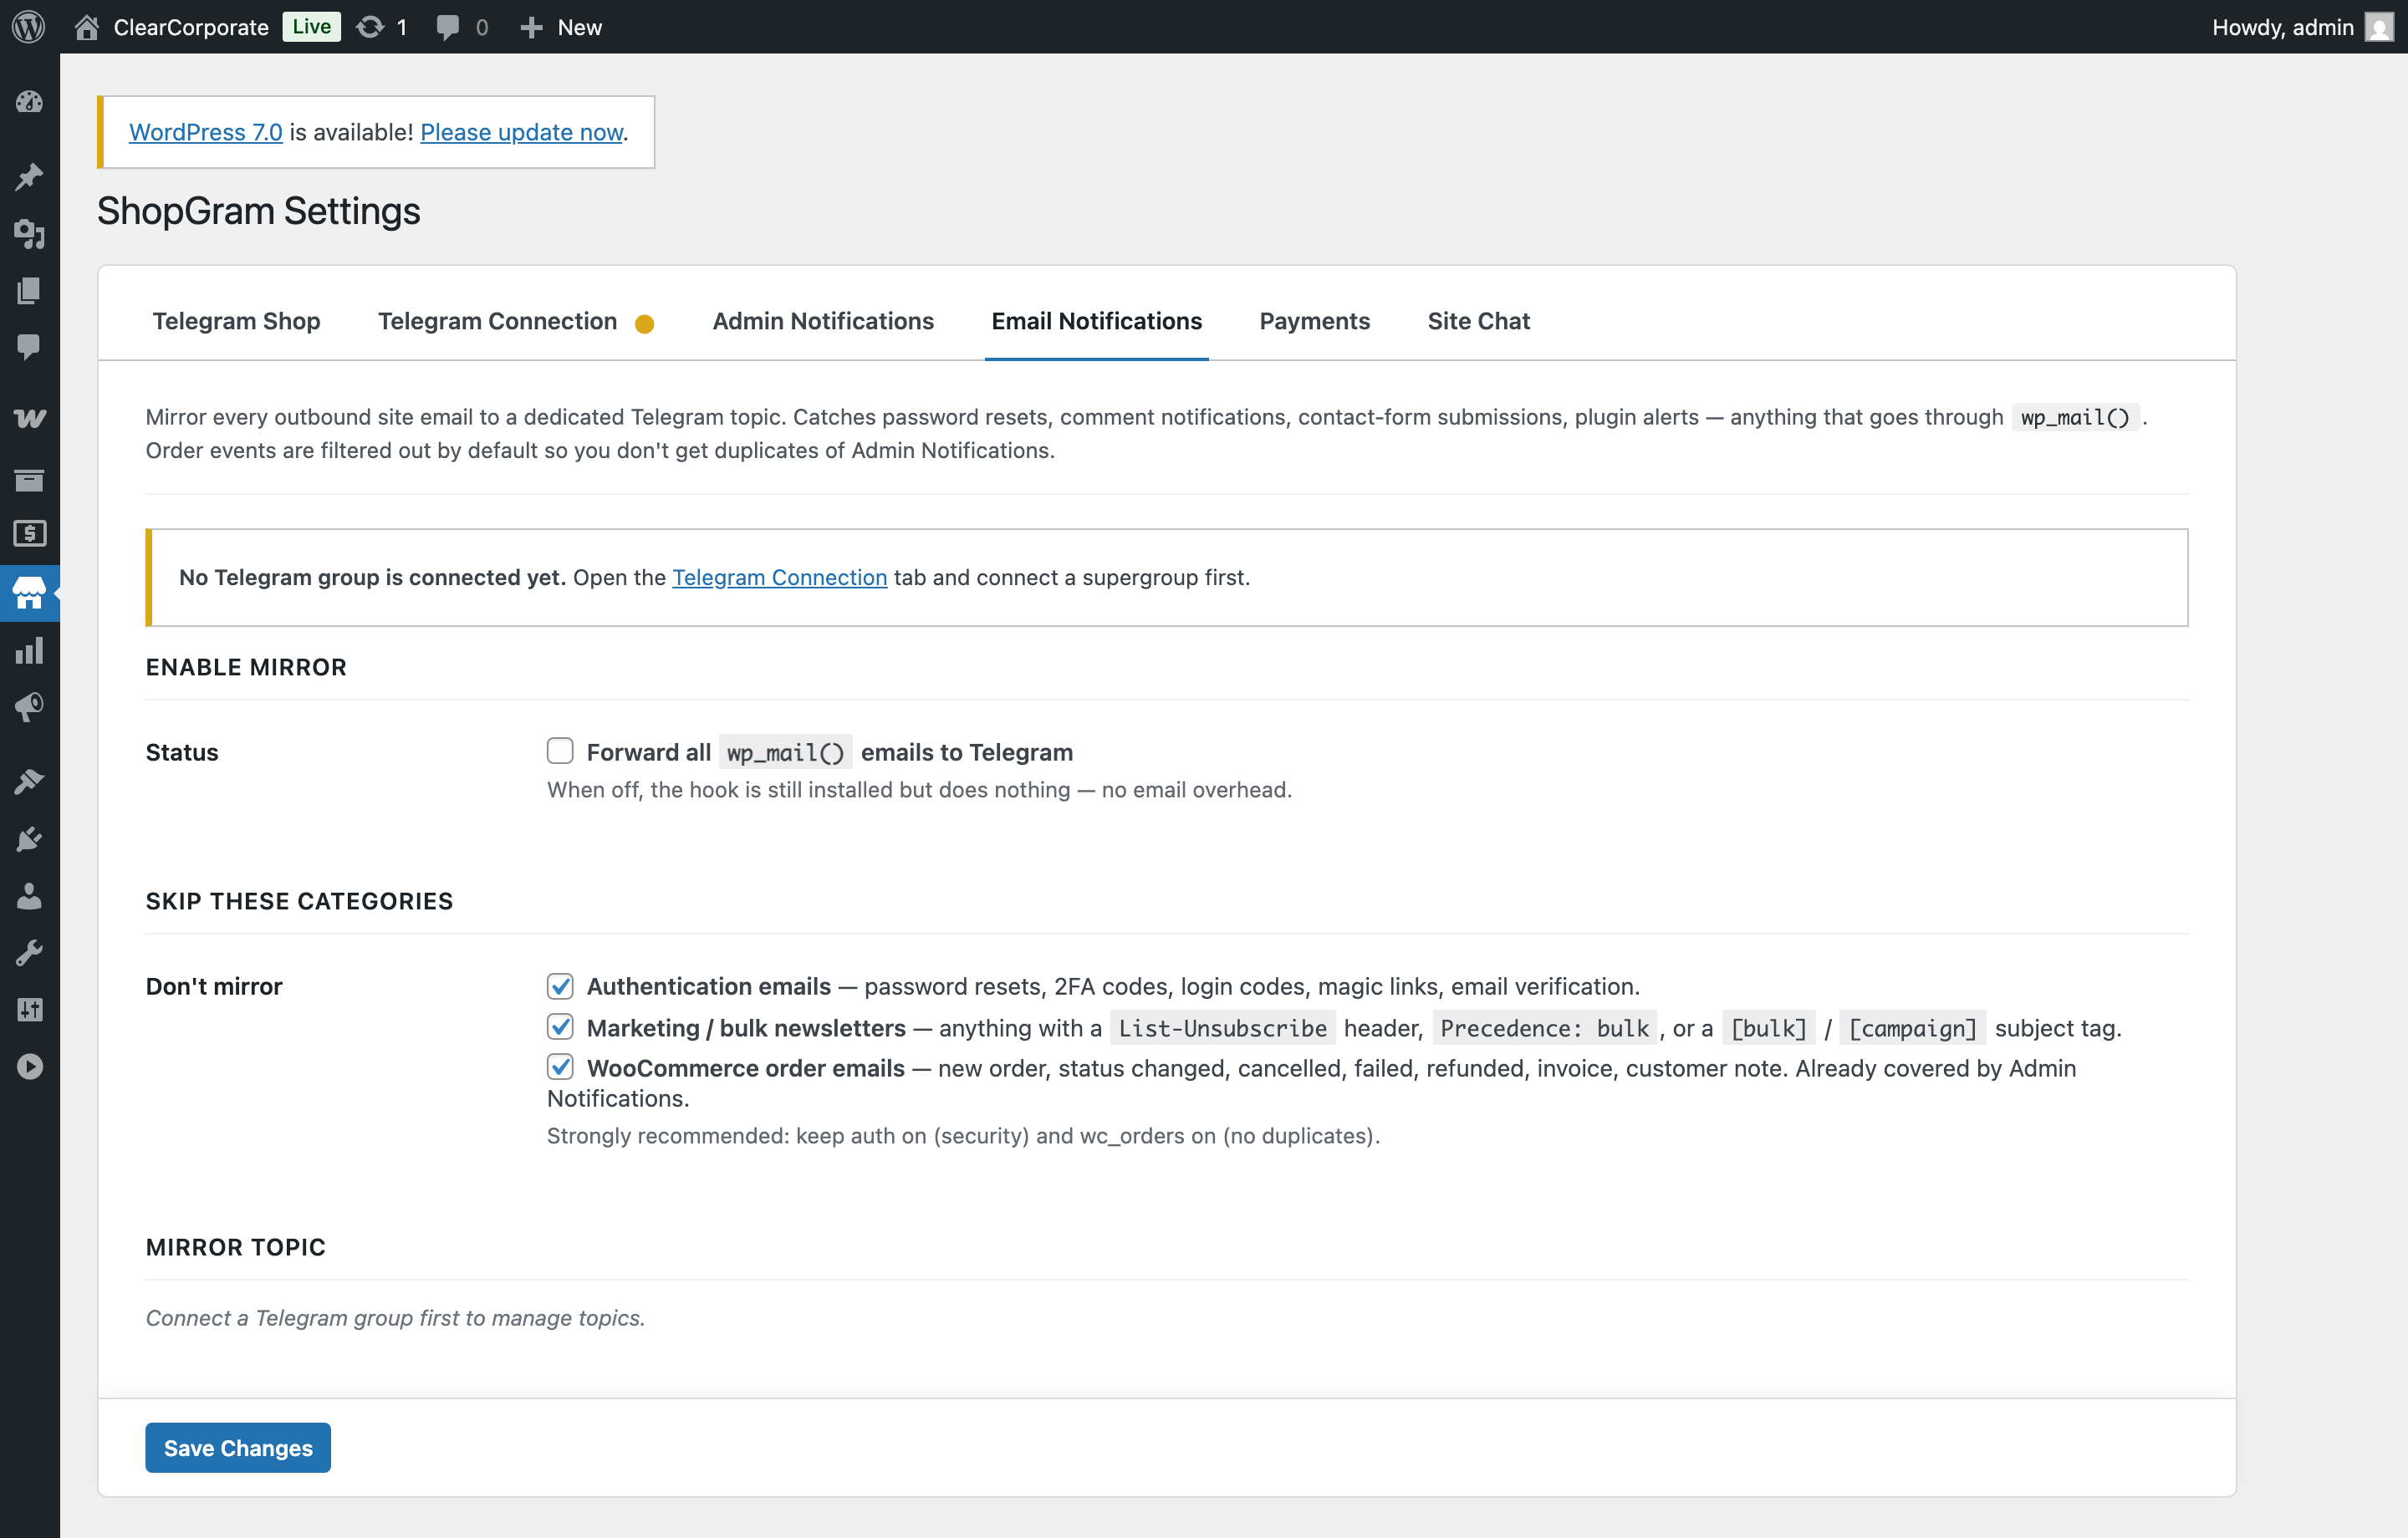
Task: Click the MIRROR TOPIC section heading
Action: (236, 1247)
